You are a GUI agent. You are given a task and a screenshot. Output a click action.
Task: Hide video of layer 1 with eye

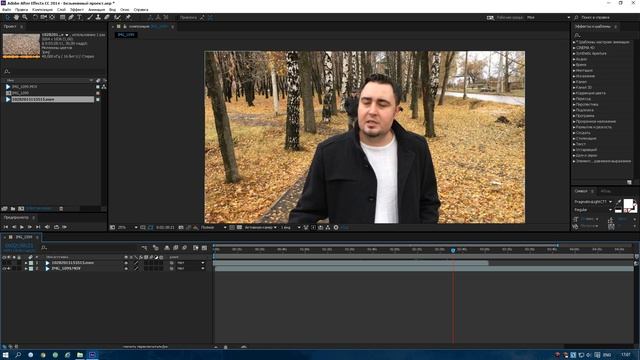(4, 263)
